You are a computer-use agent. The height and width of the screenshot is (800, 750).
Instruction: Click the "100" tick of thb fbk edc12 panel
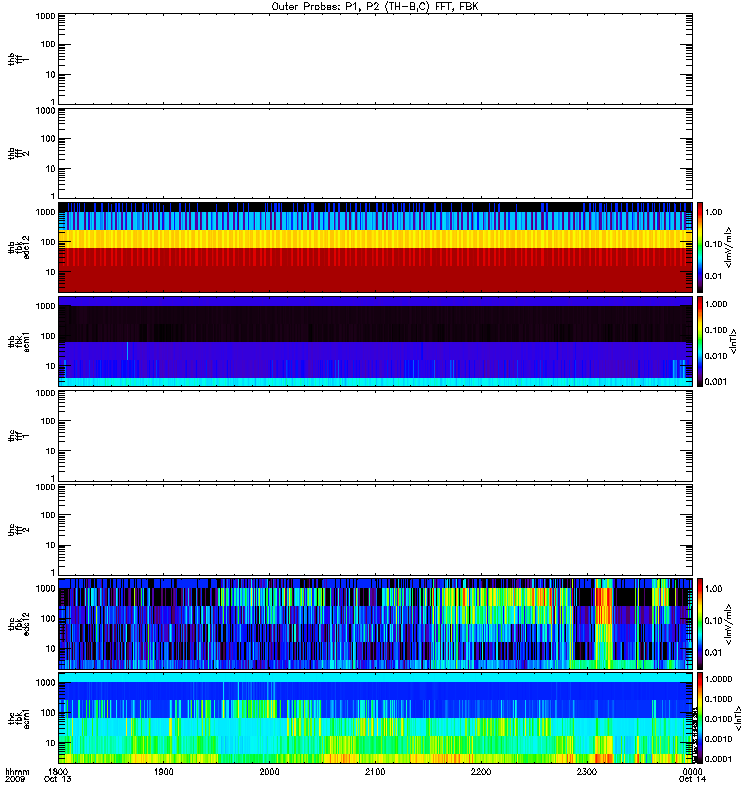(48, 242)
